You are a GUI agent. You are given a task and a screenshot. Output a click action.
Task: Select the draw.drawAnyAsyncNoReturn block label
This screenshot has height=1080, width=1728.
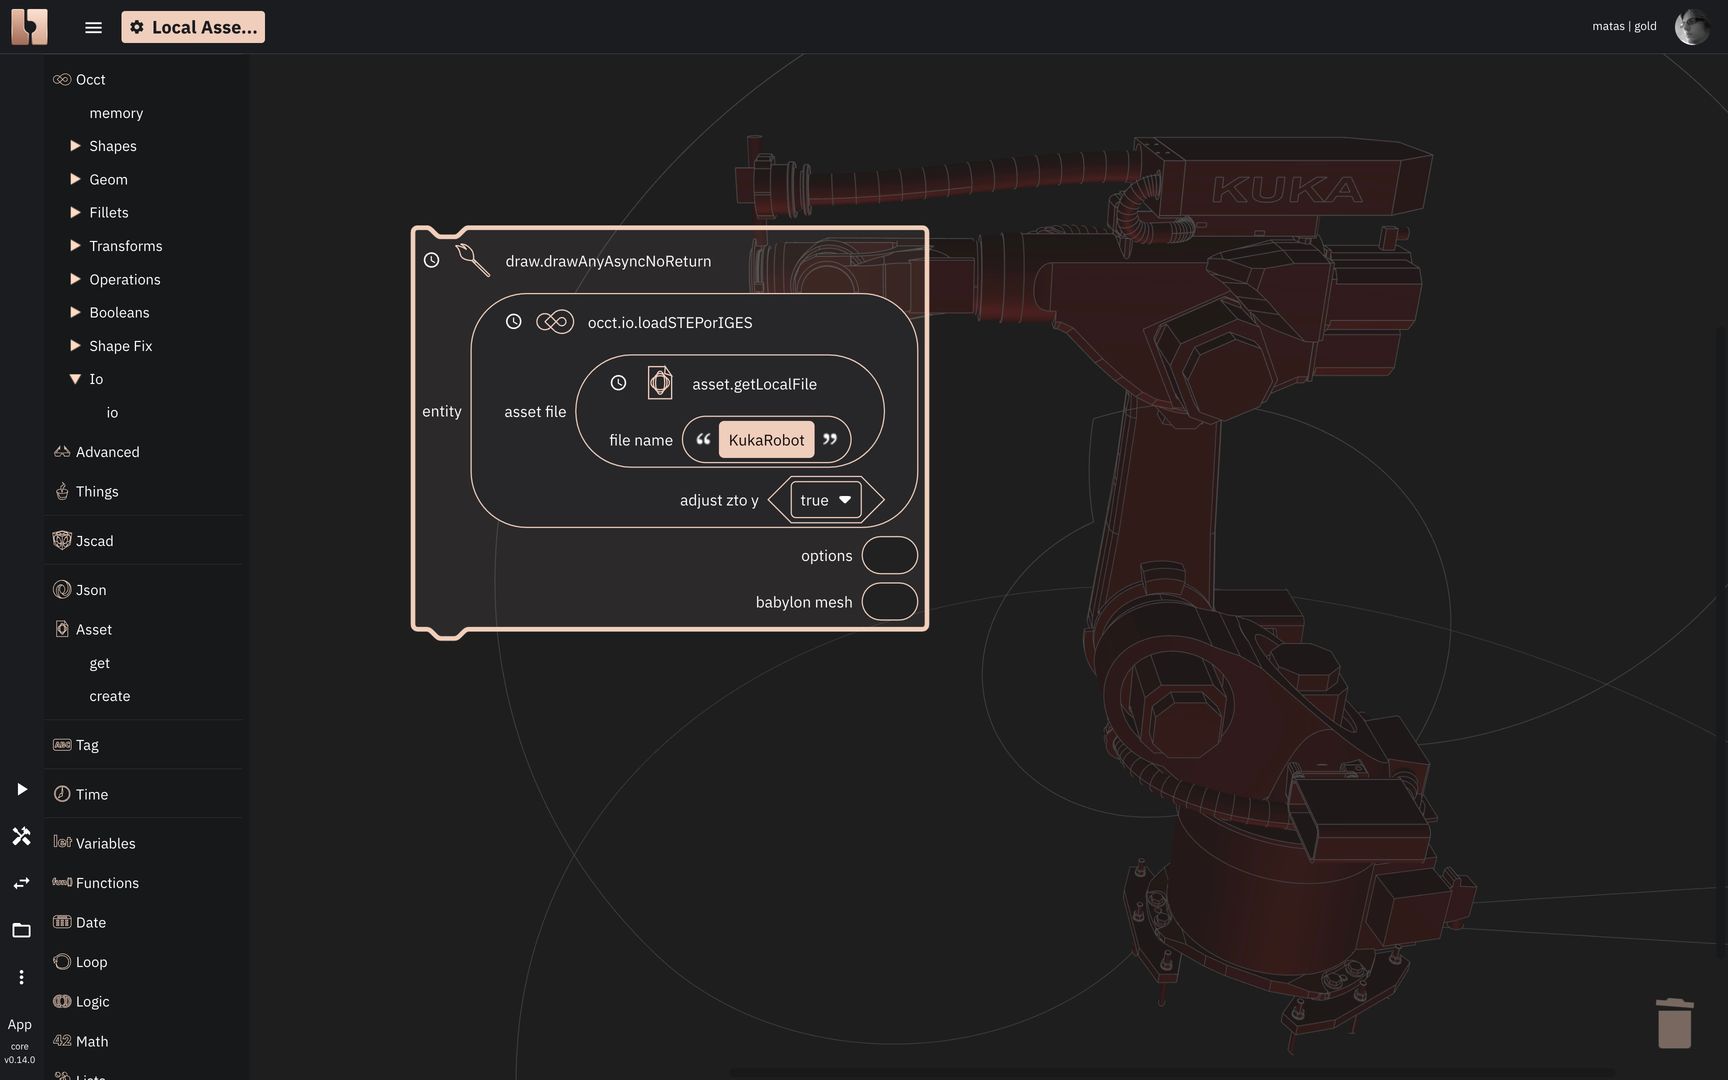pos(608,261)
